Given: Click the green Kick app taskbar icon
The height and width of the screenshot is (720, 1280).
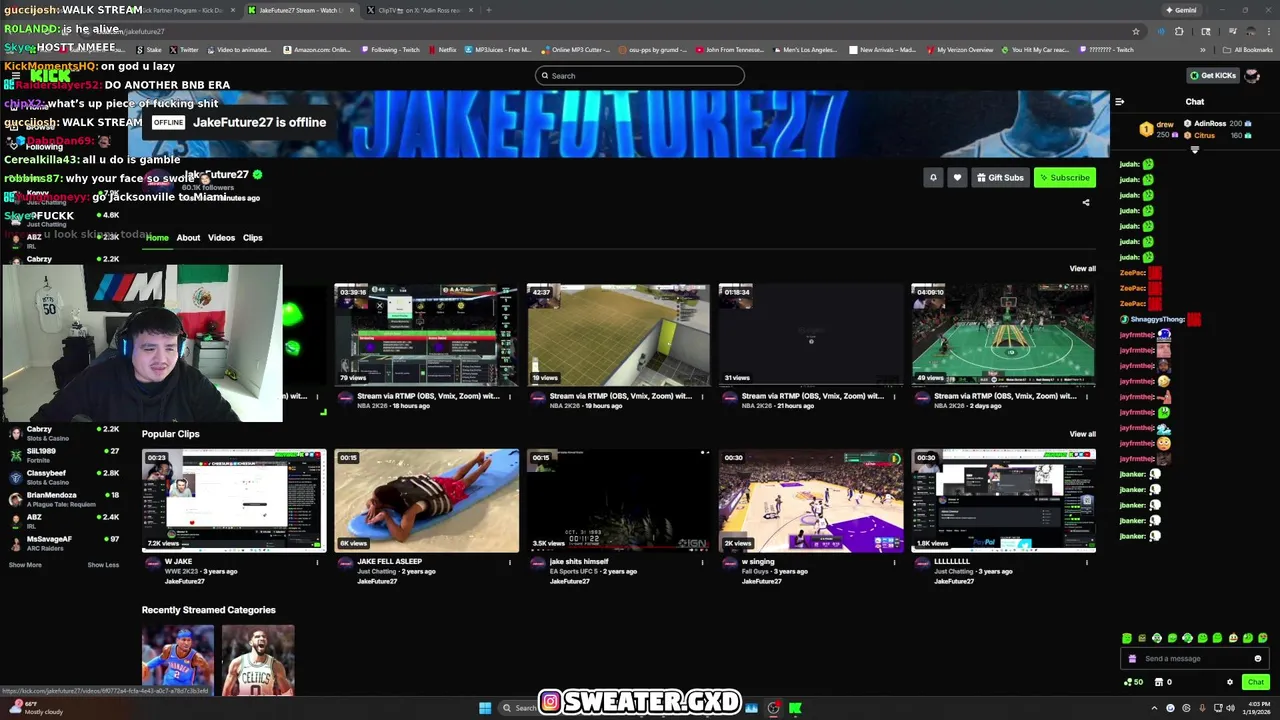Looking at the screenshot, I should [x=795, y=708].
